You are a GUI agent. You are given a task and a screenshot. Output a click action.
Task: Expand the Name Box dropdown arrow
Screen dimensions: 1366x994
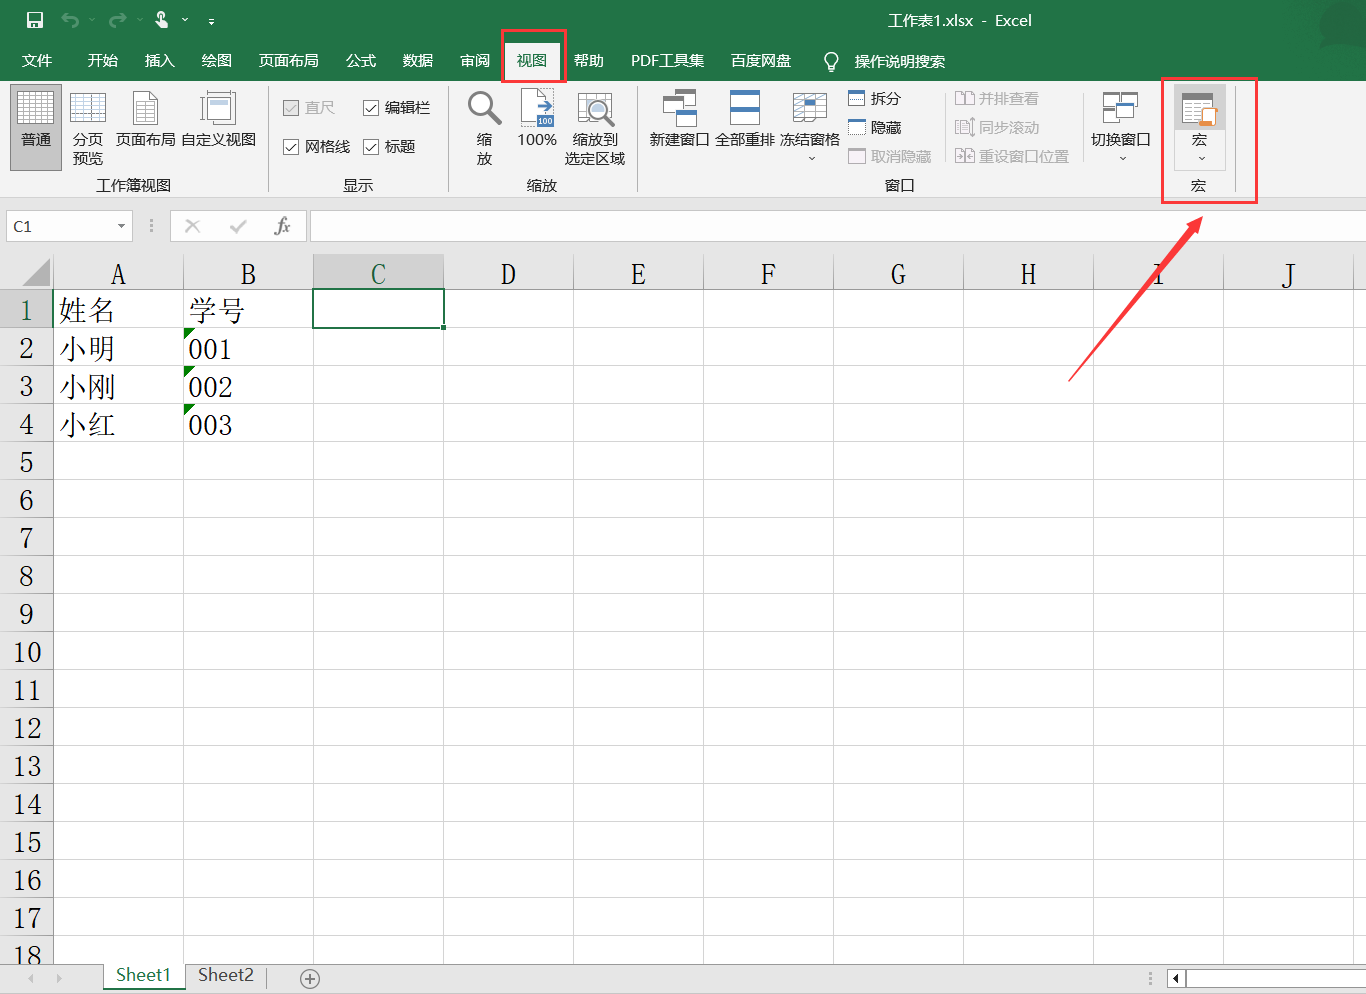tap(121, 226)
